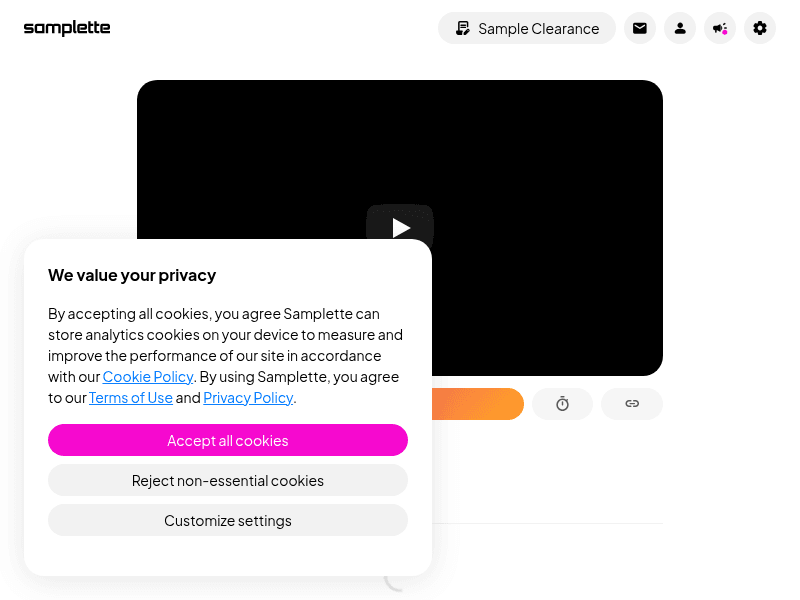The image size is (800, 600).
Task: Click the orange gradient button below video
Action: [x=478, y=404]
